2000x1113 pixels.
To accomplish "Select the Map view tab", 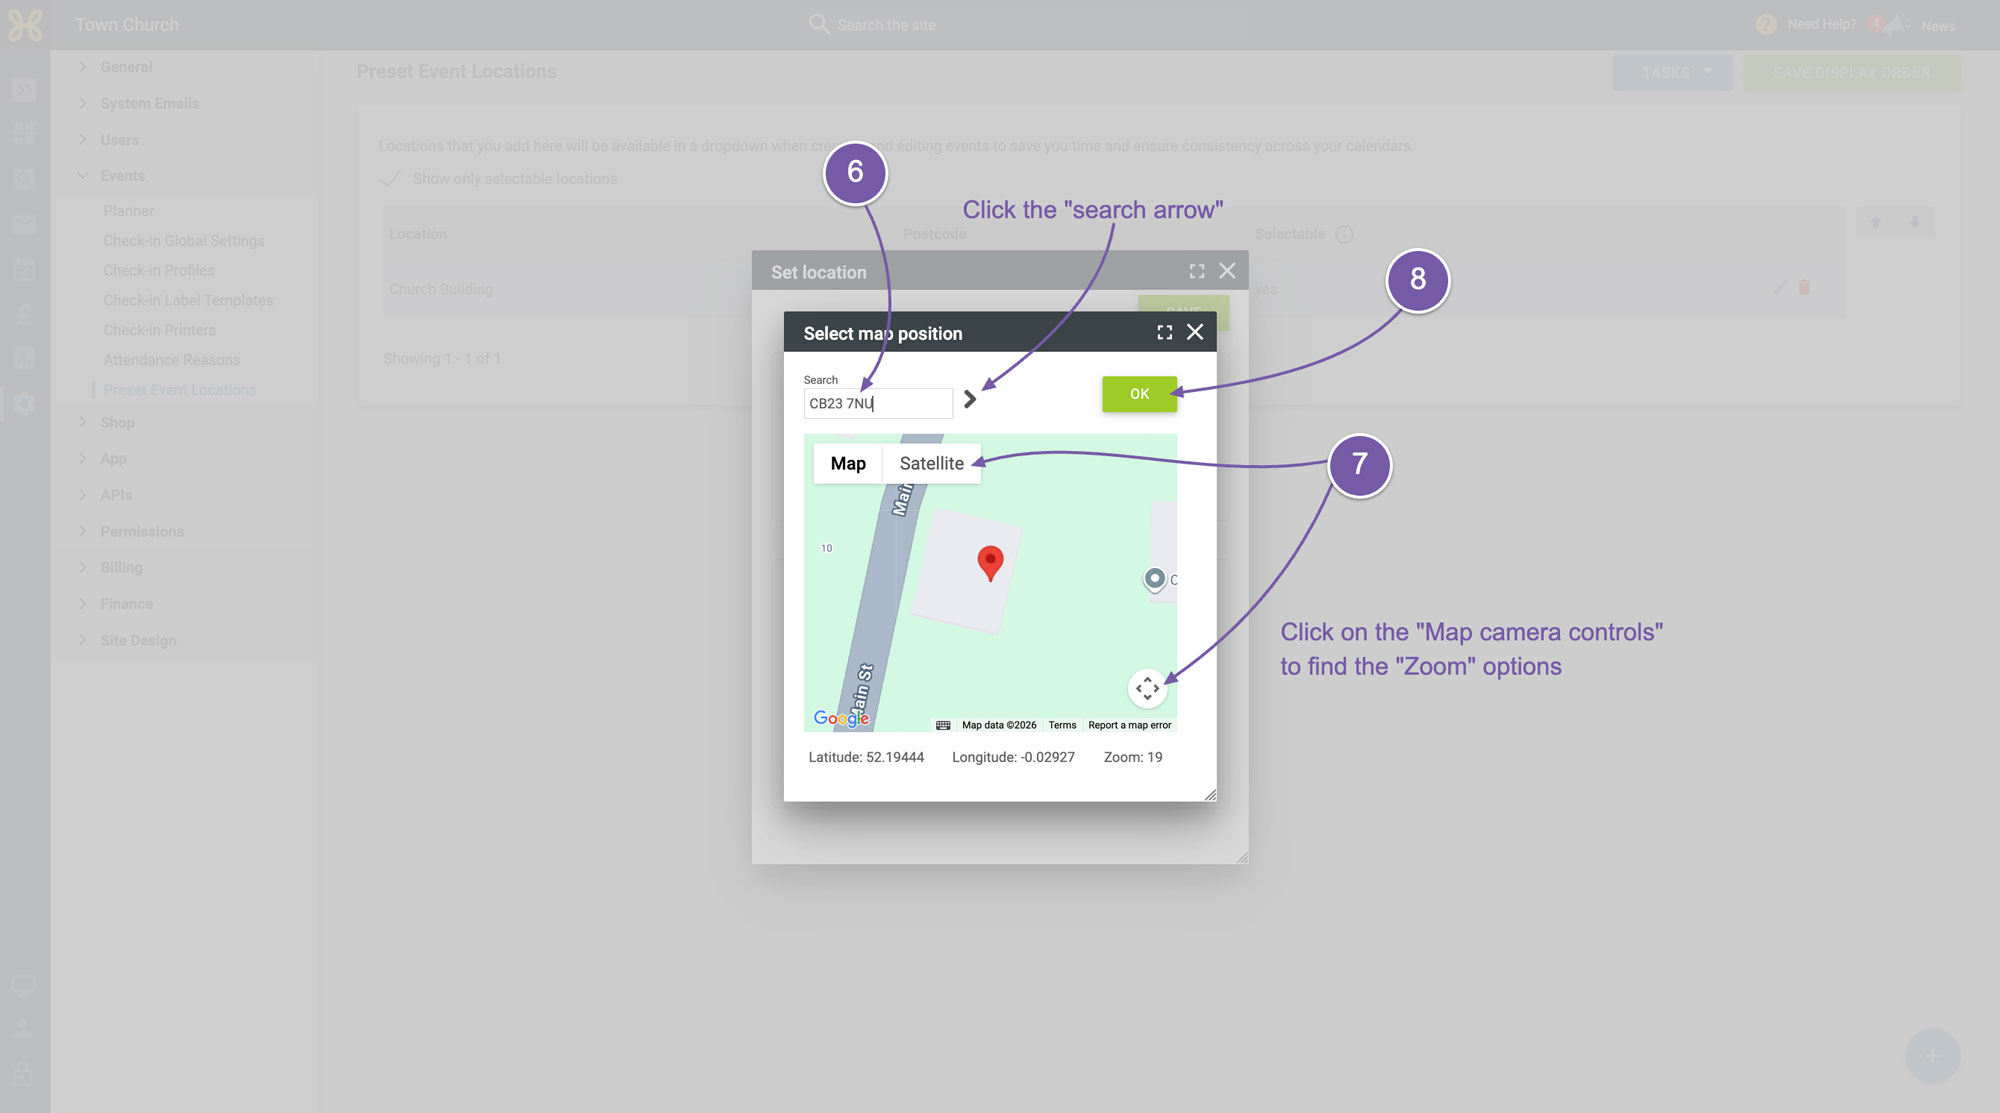I will (x=848, y=464).
